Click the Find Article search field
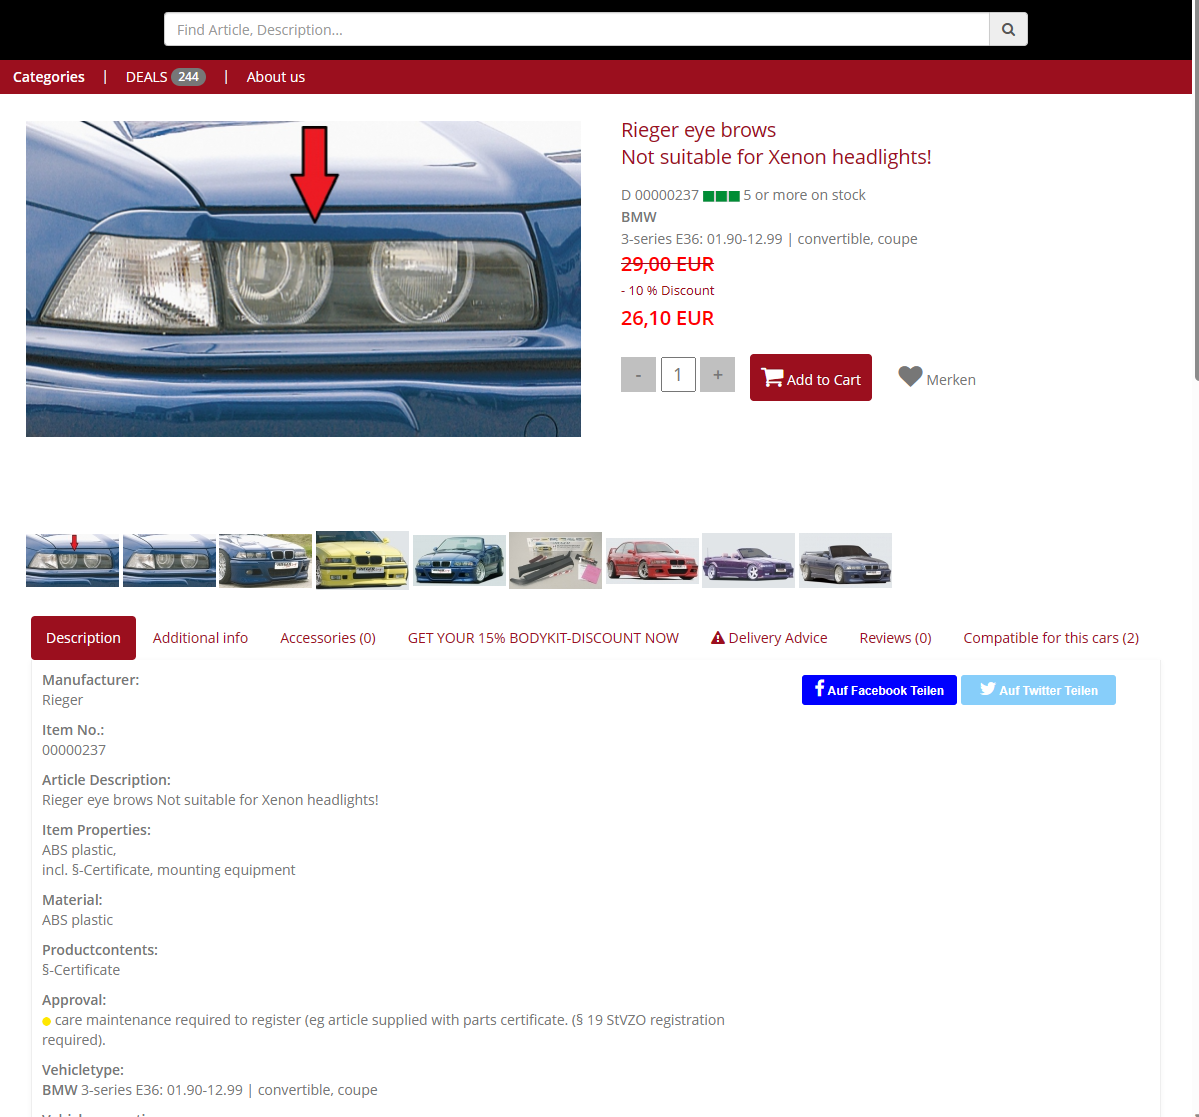The width and height of the screenshot is (1199, 1117). click(x=576, y=30)
